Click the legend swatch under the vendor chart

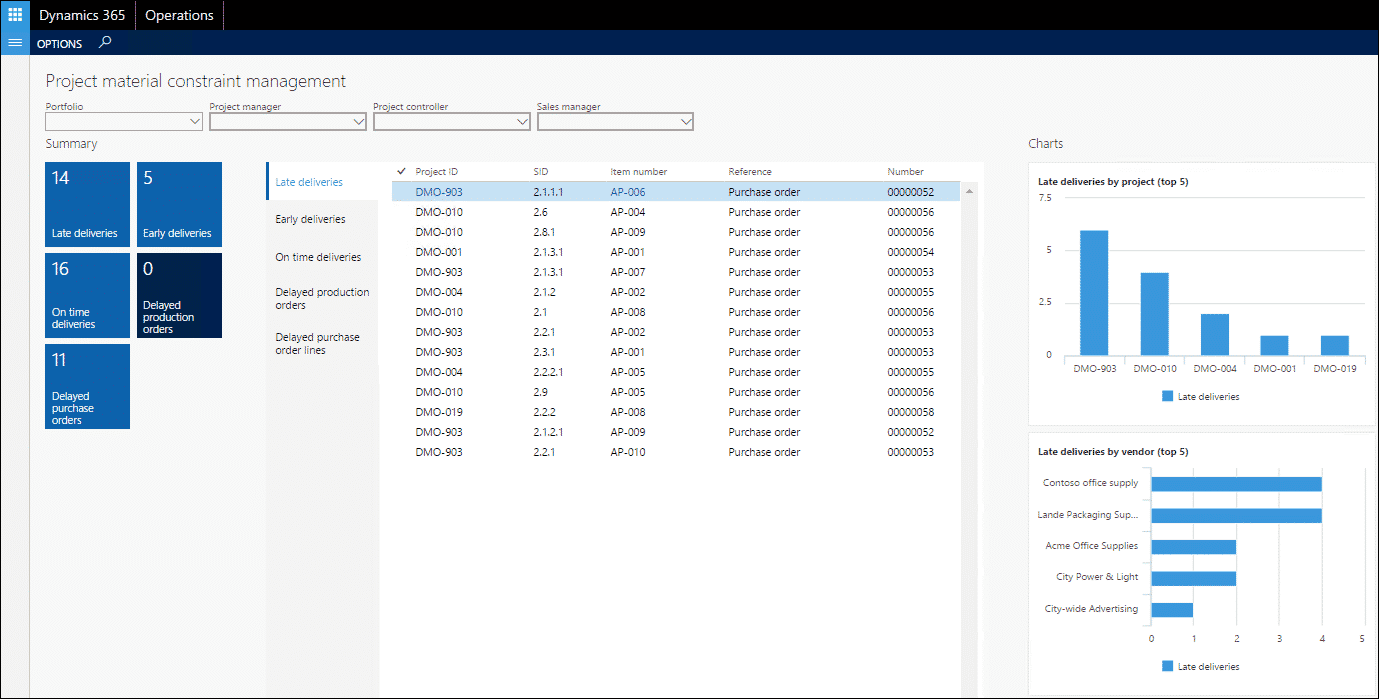[1167, 666]
